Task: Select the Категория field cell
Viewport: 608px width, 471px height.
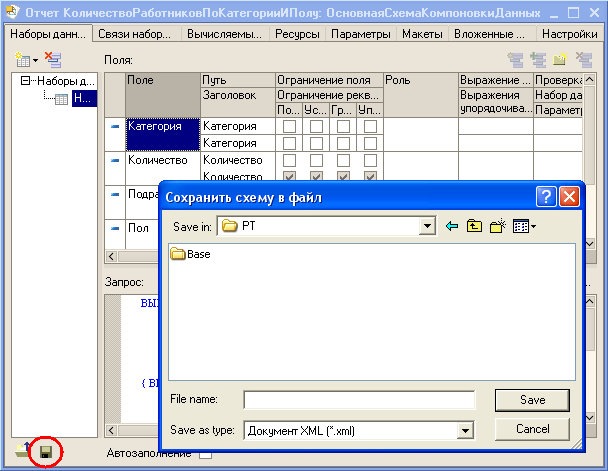Action: click(163, 135)
